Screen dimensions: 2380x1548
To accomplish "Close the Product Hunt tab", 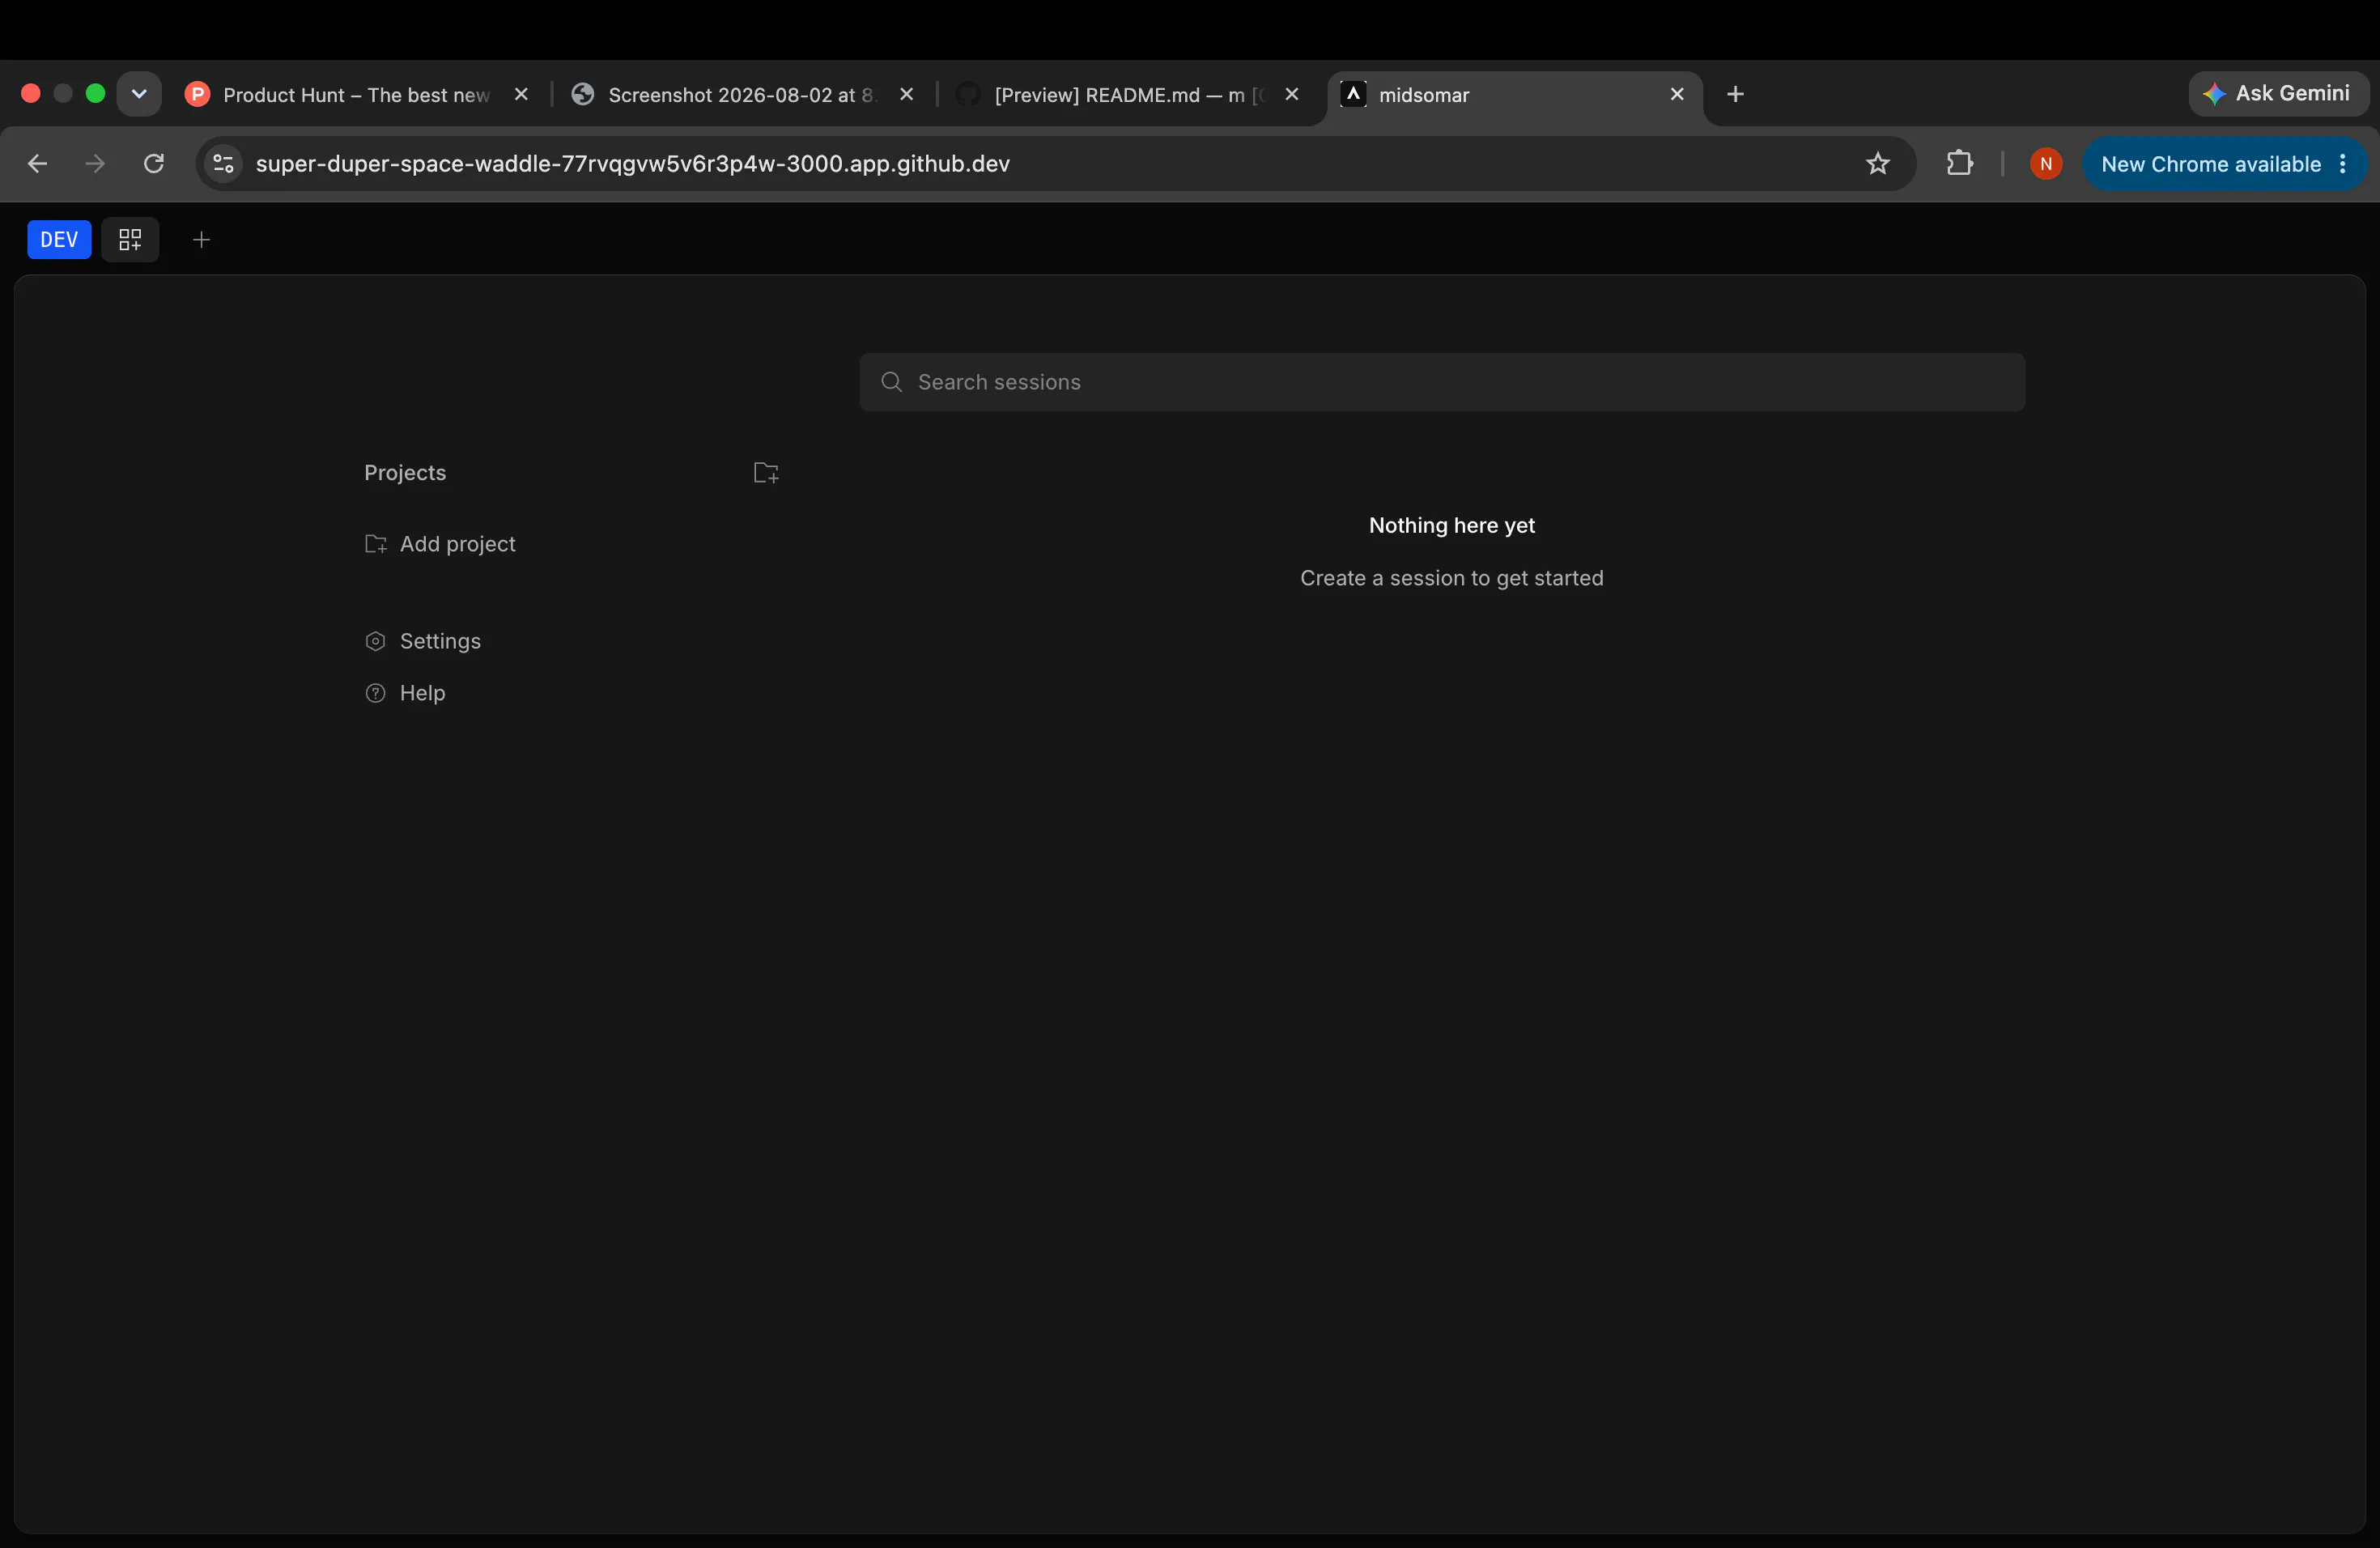I will pos(521,94).
